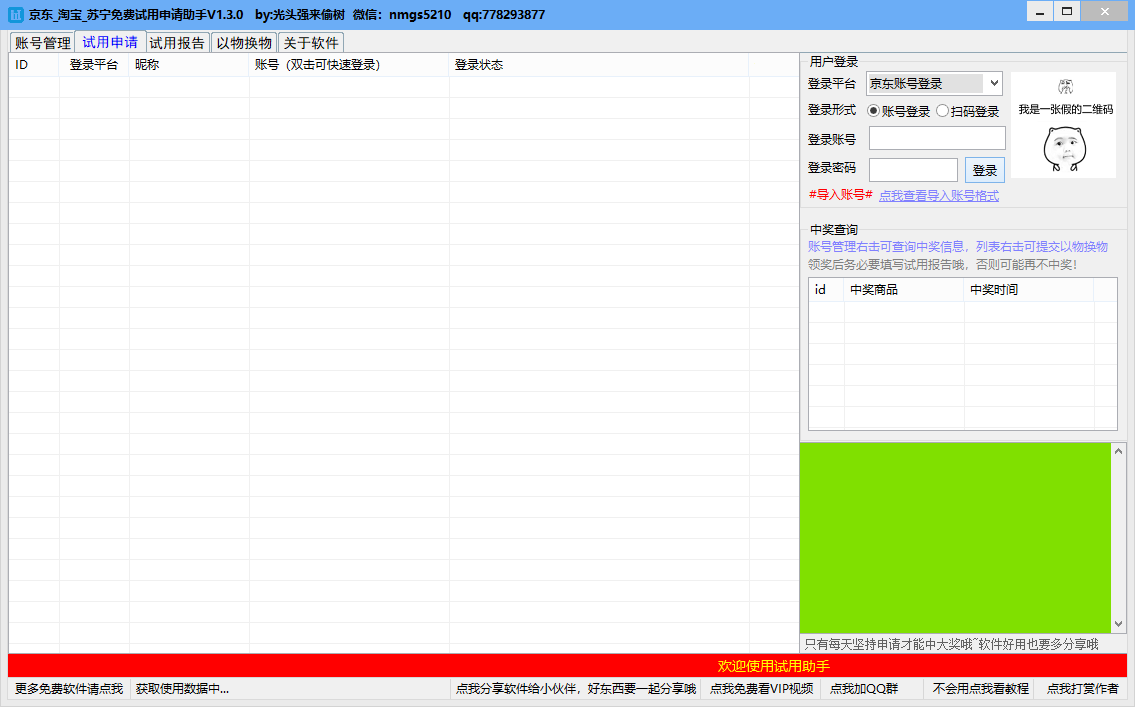The image size is (1135, 707).
Task: Close the application window
Action: 1105,12
